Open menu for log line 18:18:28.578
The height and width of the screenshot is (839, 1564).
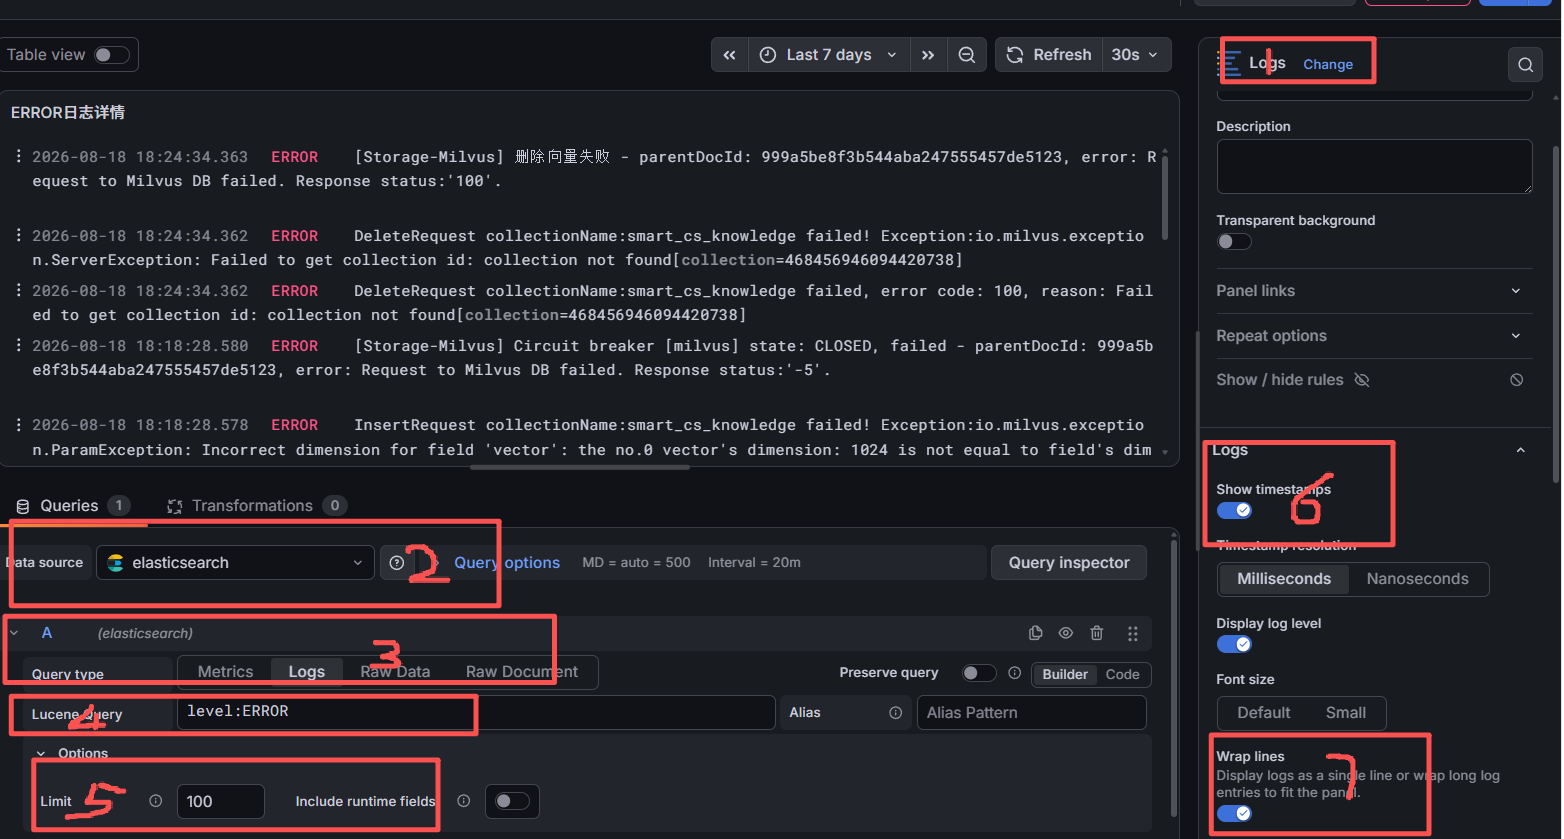(x=19, y=425)
